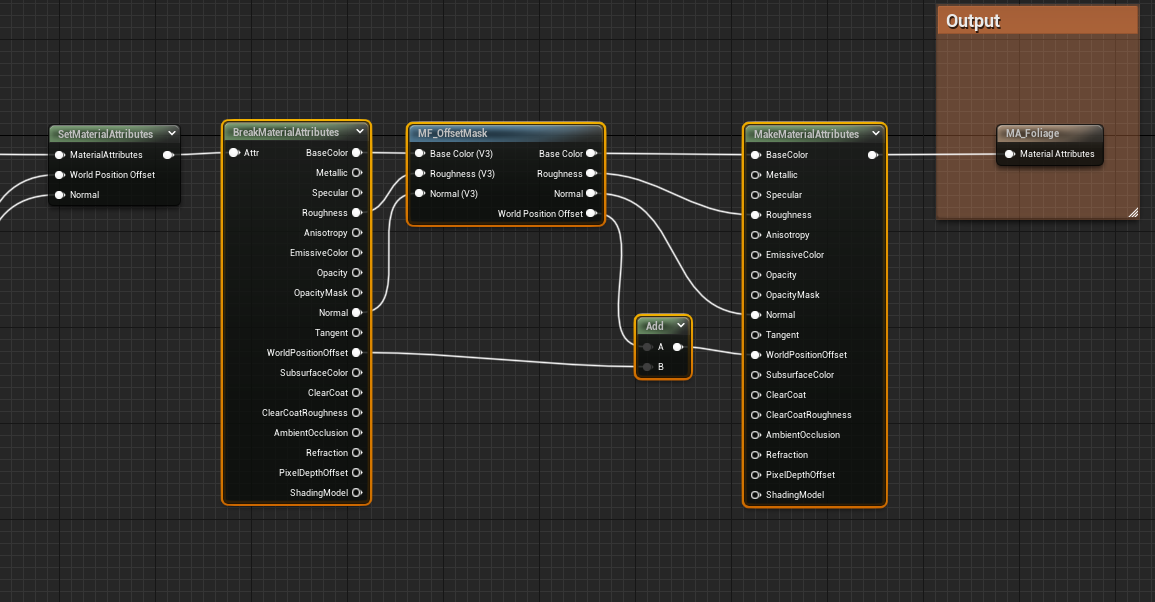Click MA_Foliage Material Attributes input pin

[x=1010, y=153]
